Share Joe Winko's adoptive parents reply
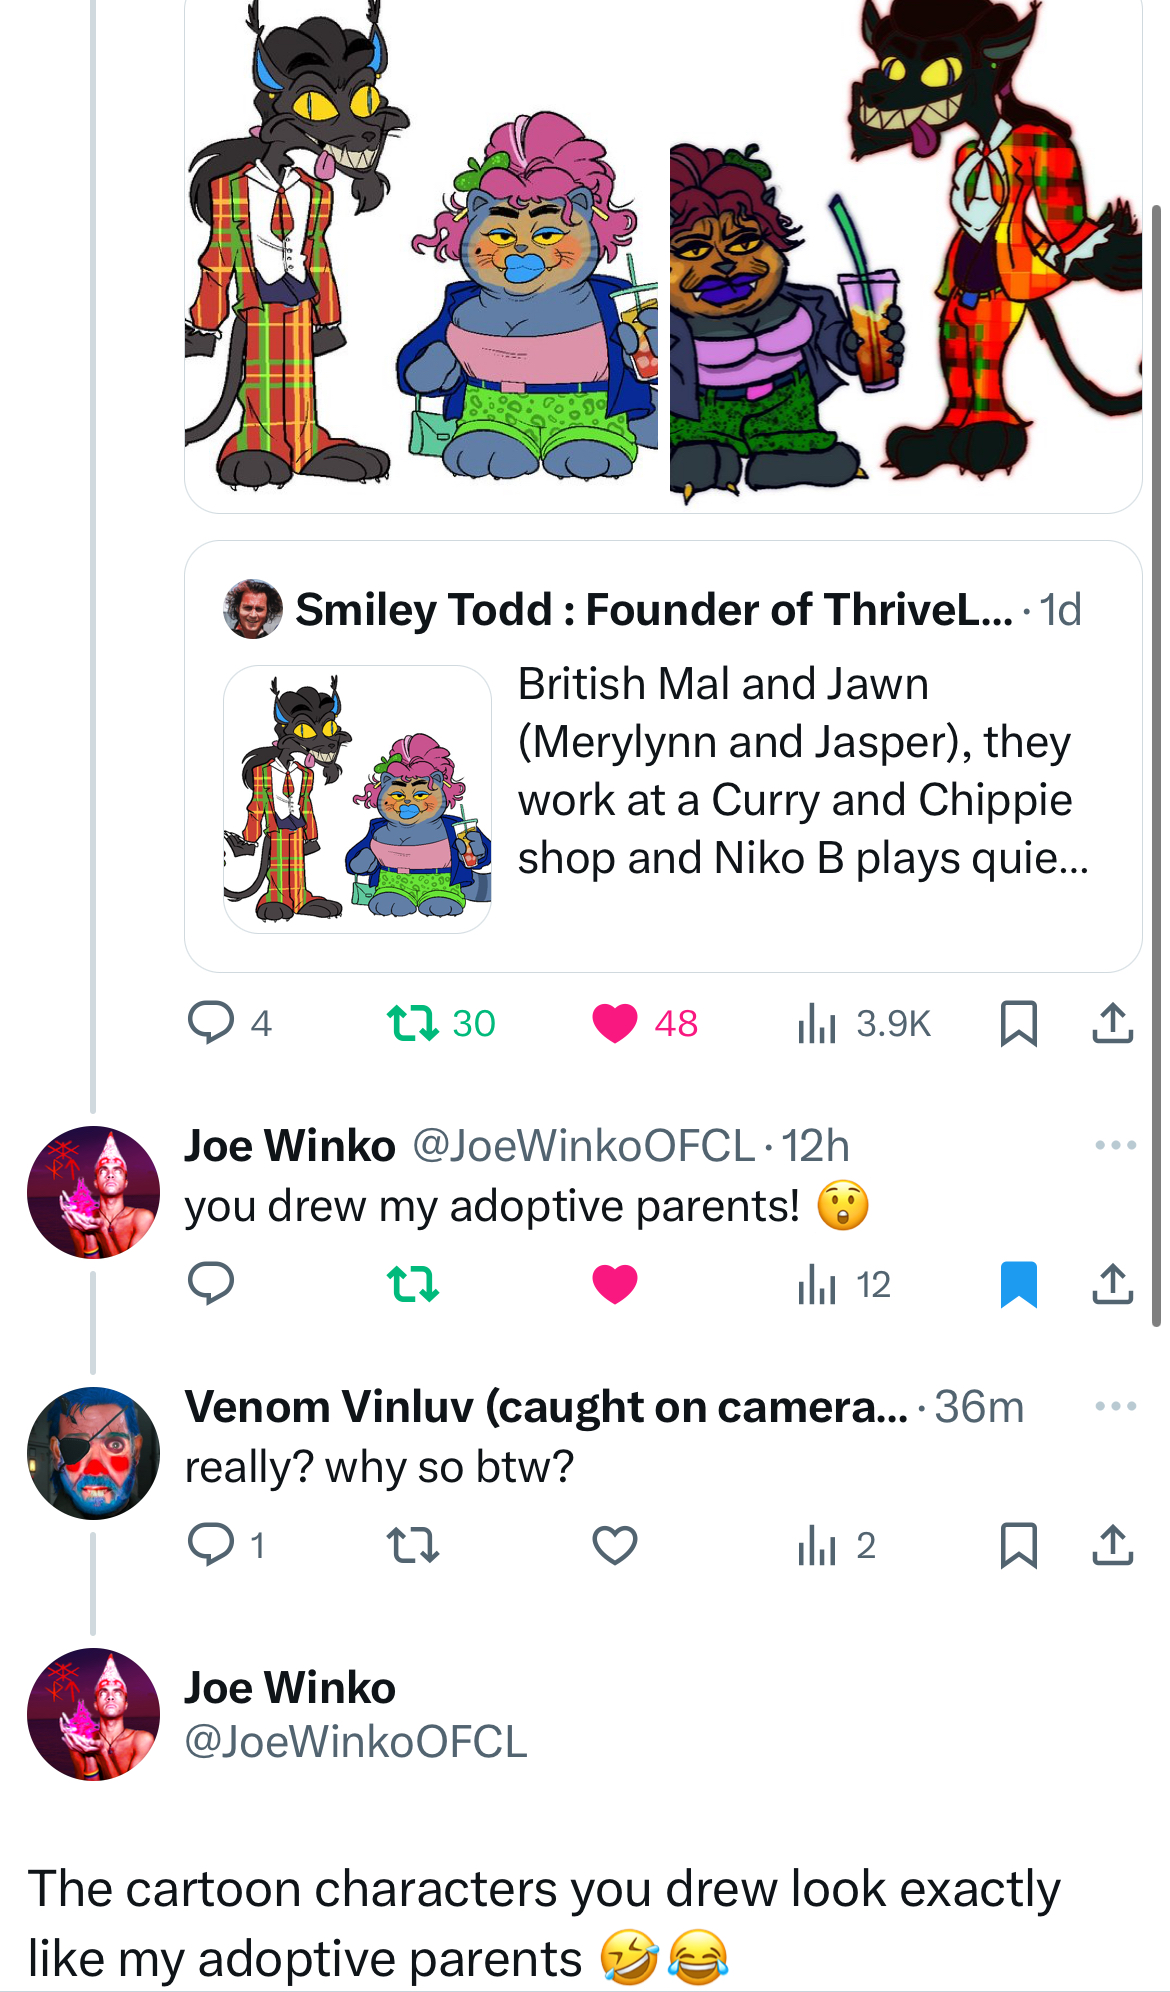 pos(1112,1284)
